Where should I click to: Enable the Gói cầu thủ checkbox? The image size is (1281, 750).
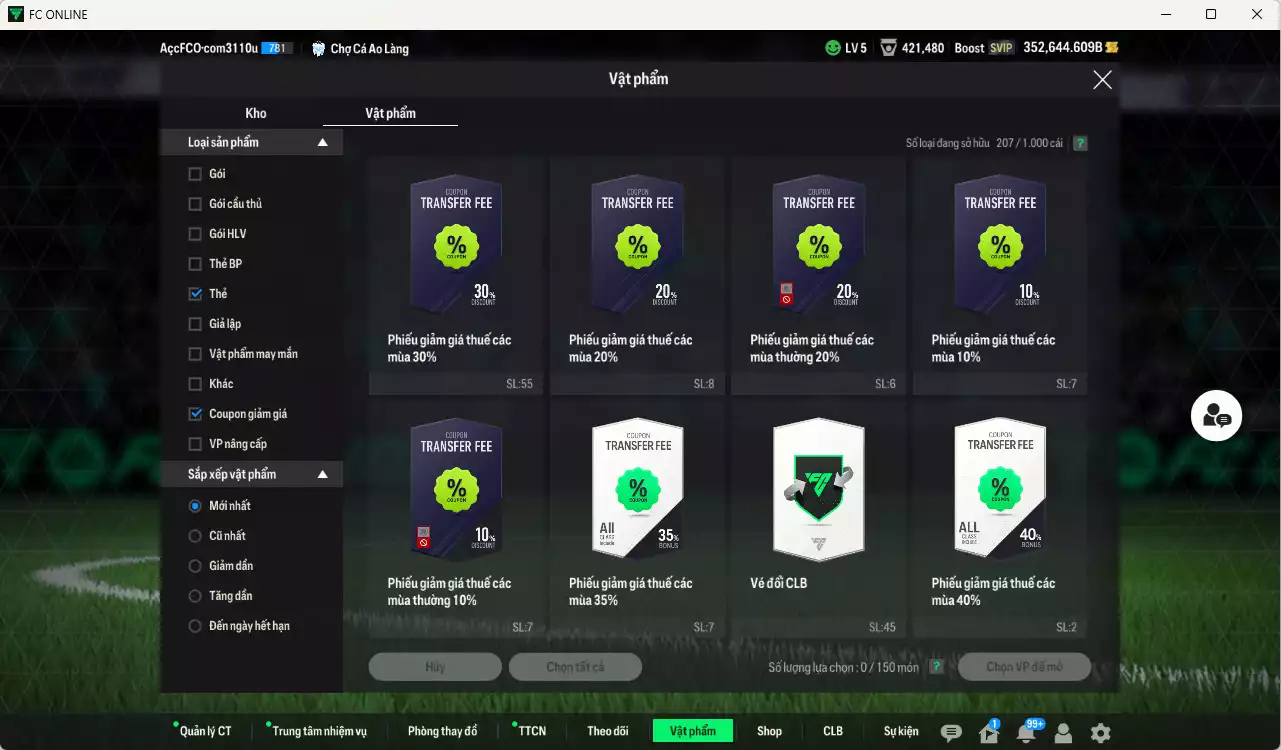(x=195, y=204)
